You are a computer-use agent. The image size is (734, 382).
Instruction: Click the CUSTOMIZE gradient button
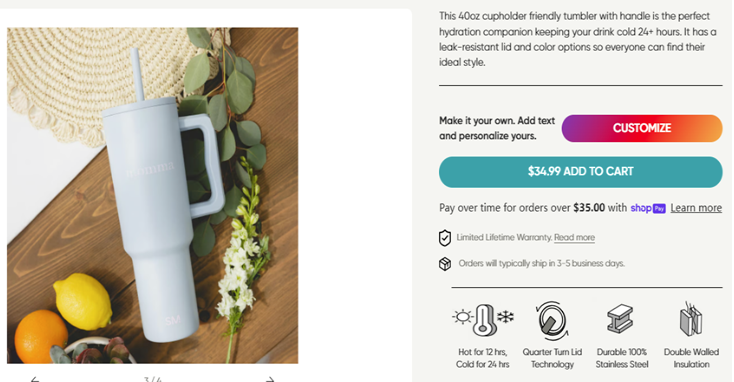pyautogui.click(x=642, y=128)
